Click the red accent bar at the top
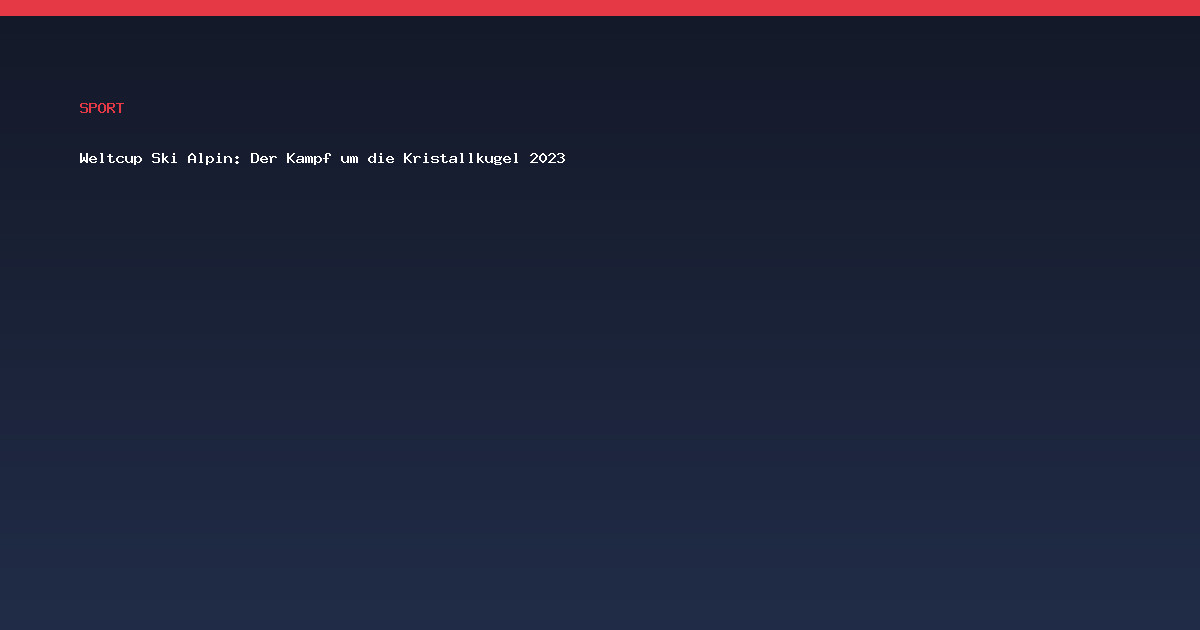Viewport: 1200px width, 630px height. pos(600,8)
